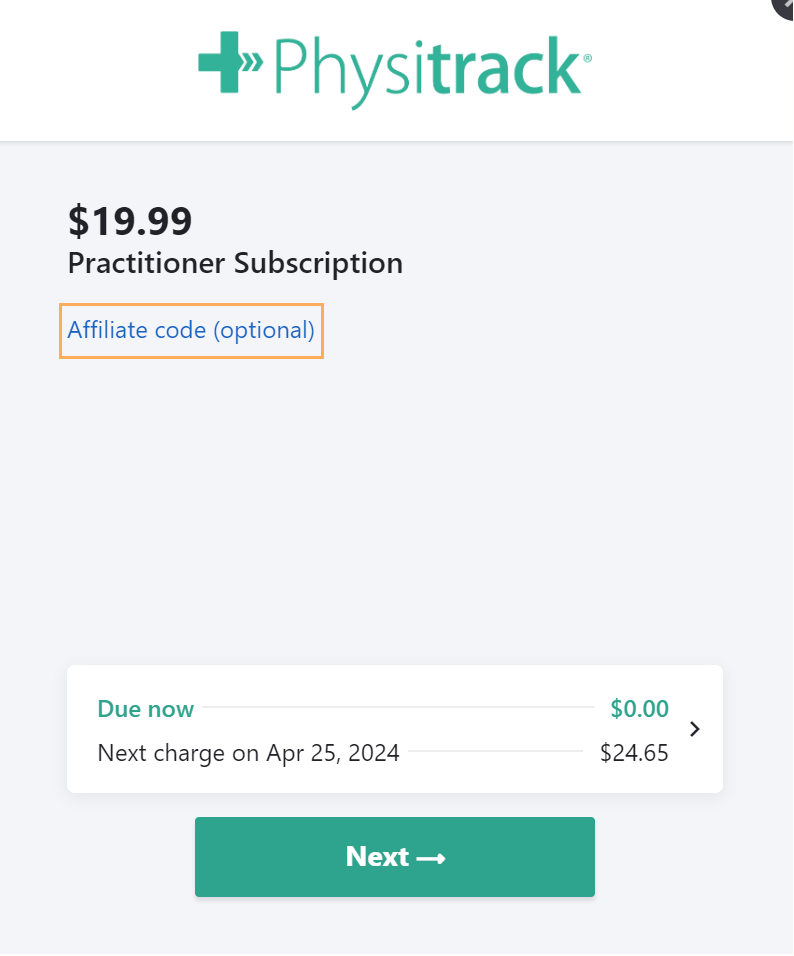Click the line between Due now and $0.00
The image size is (794, 956).
click(x=398, y=707)
